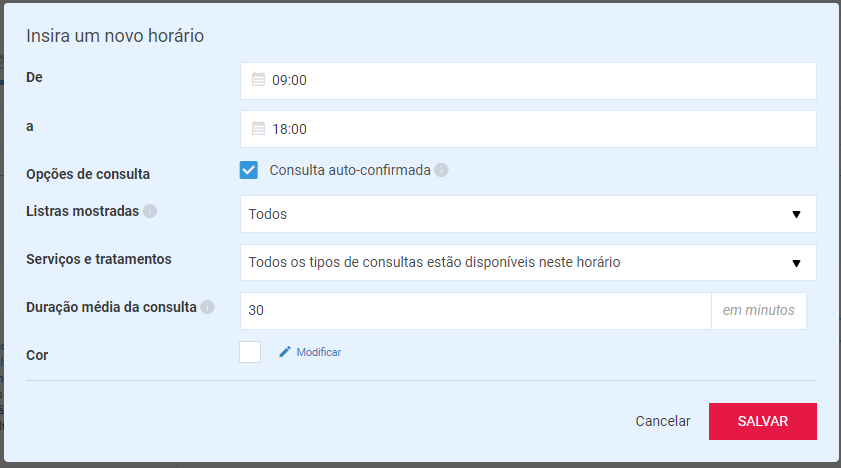The width and height of the screenshot is (841, 468).
Task: Click the duration field showing 30
Action: pos(476,310)
